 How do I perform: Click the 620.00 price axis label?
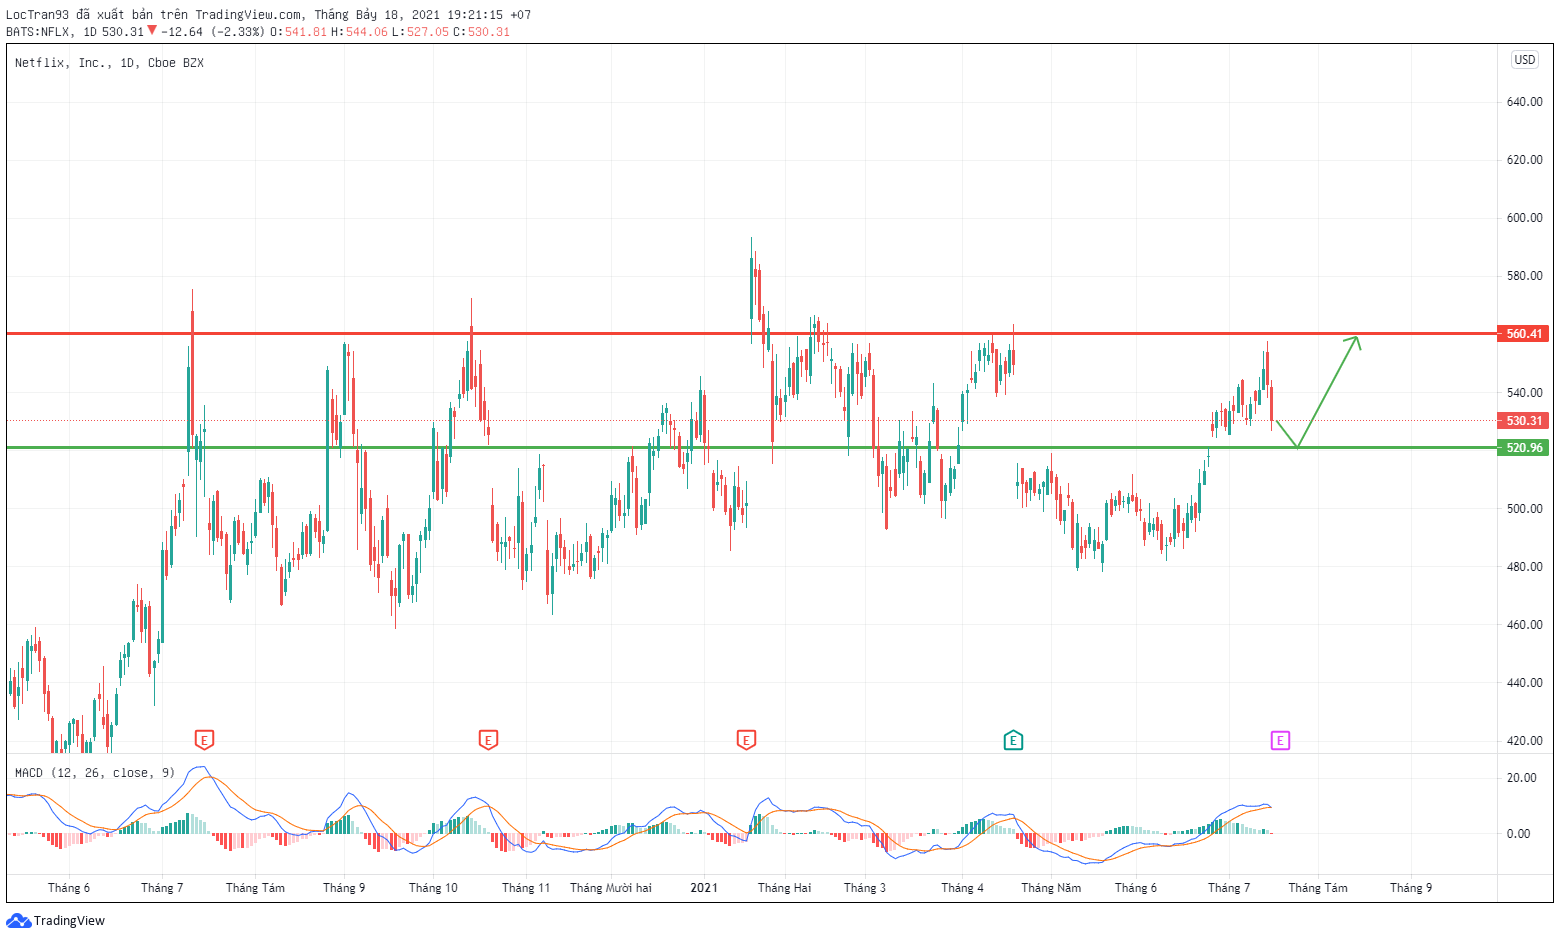pyautogui.click(x=1524, y=160)
